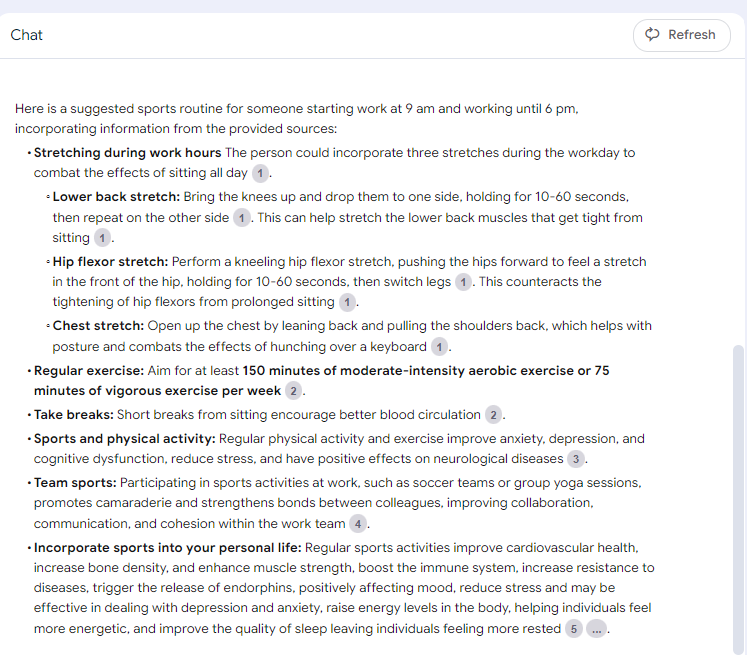The height and width of the screenshot is (655, 747).
Task: Click the Refresh chat button
Action: (681, 35)
